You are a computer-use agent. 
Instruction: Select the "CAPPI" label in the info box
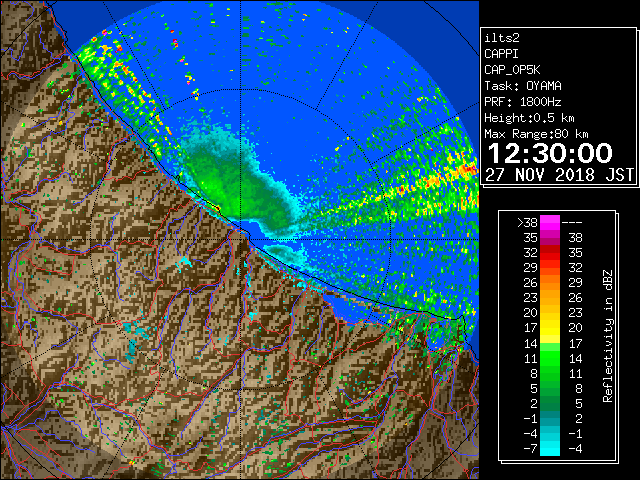pos(501,54)
